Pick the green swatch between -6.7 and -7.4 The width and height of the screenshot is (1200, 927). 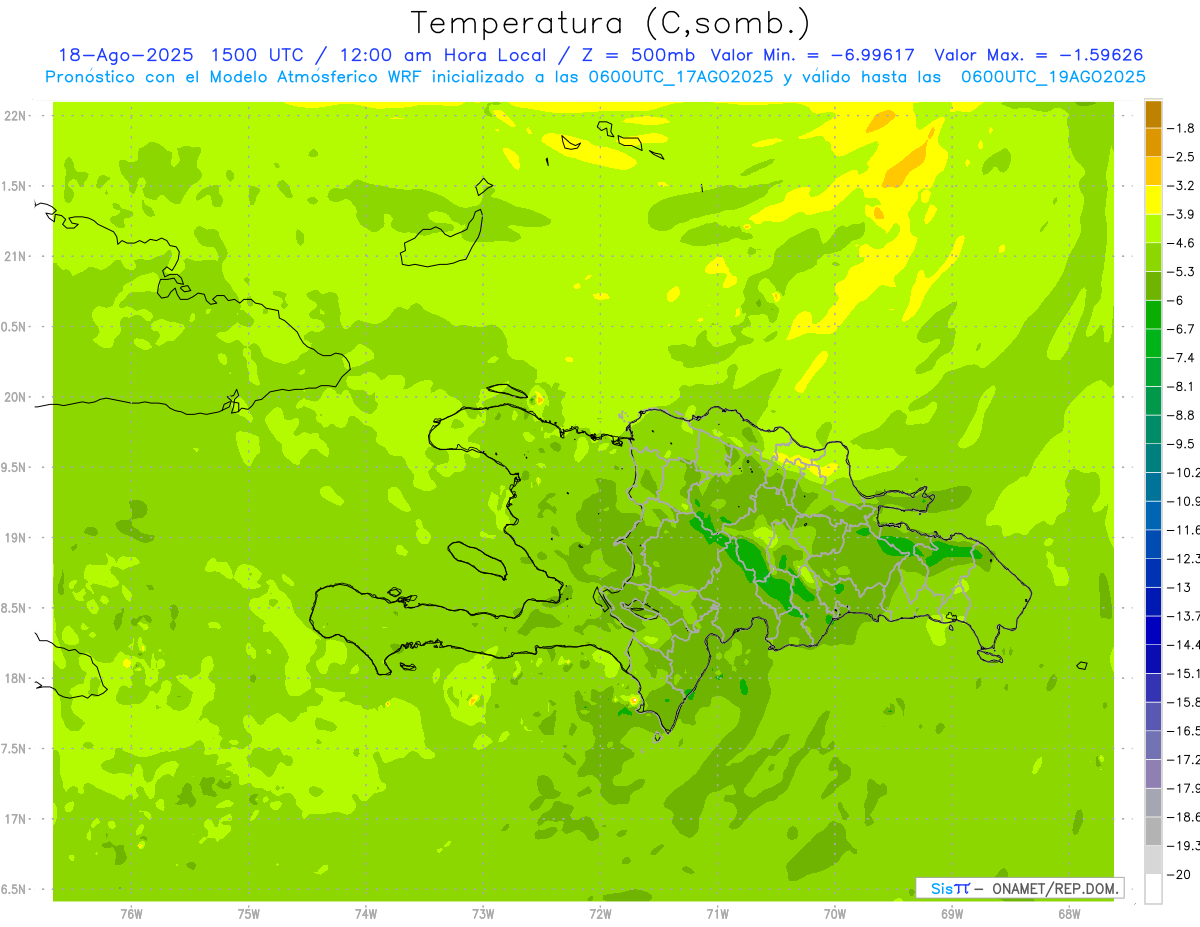tap(1153, 343)
